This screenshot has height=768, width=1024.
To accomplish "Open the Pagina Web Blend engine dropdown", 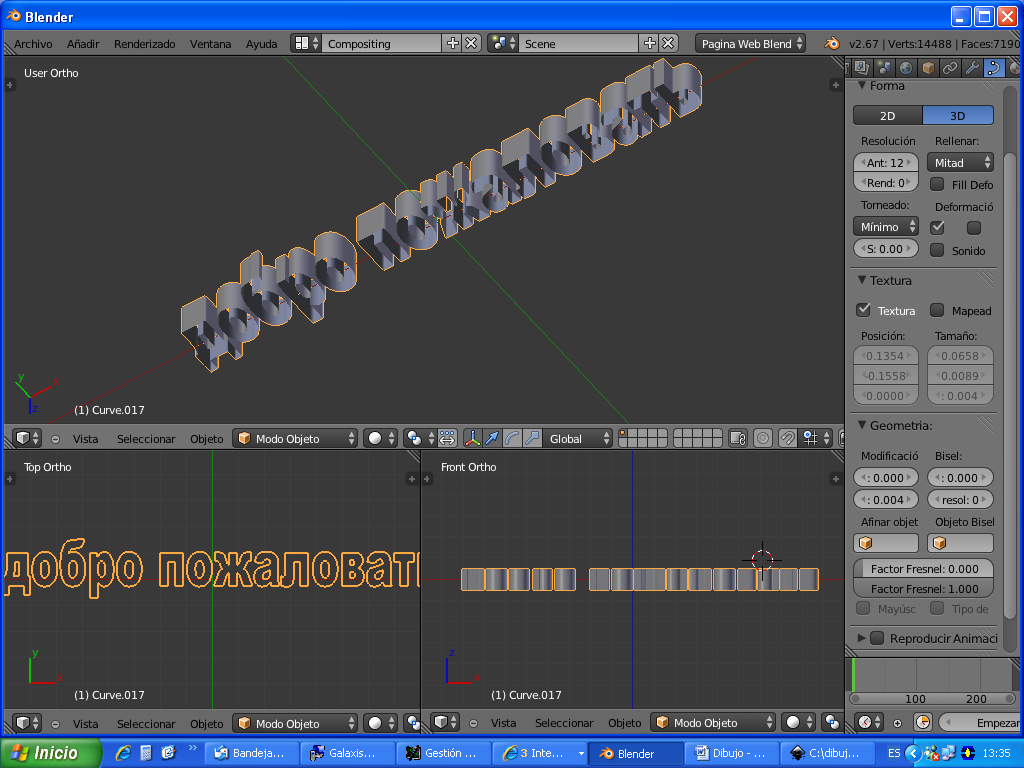I will coord(750,44).
